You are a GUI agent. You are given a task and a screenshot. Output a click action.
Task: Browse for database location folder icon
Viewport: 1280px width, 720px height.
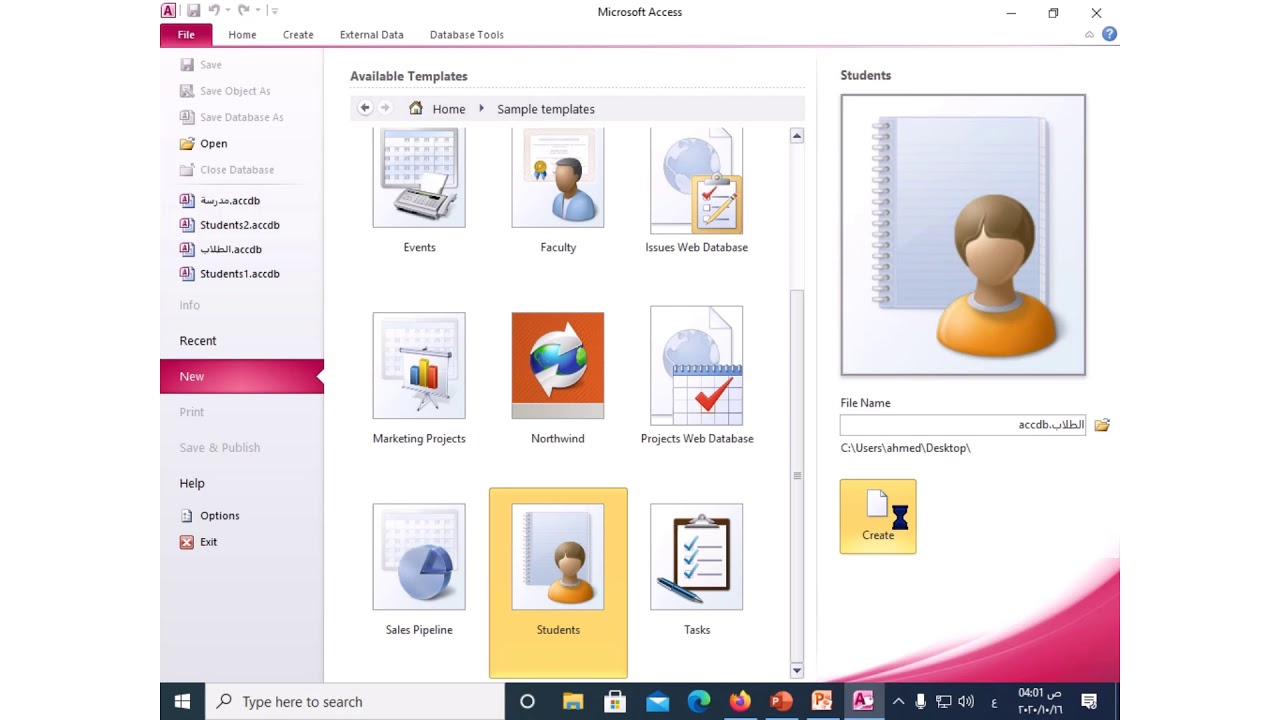click(x=1102, y=425)
